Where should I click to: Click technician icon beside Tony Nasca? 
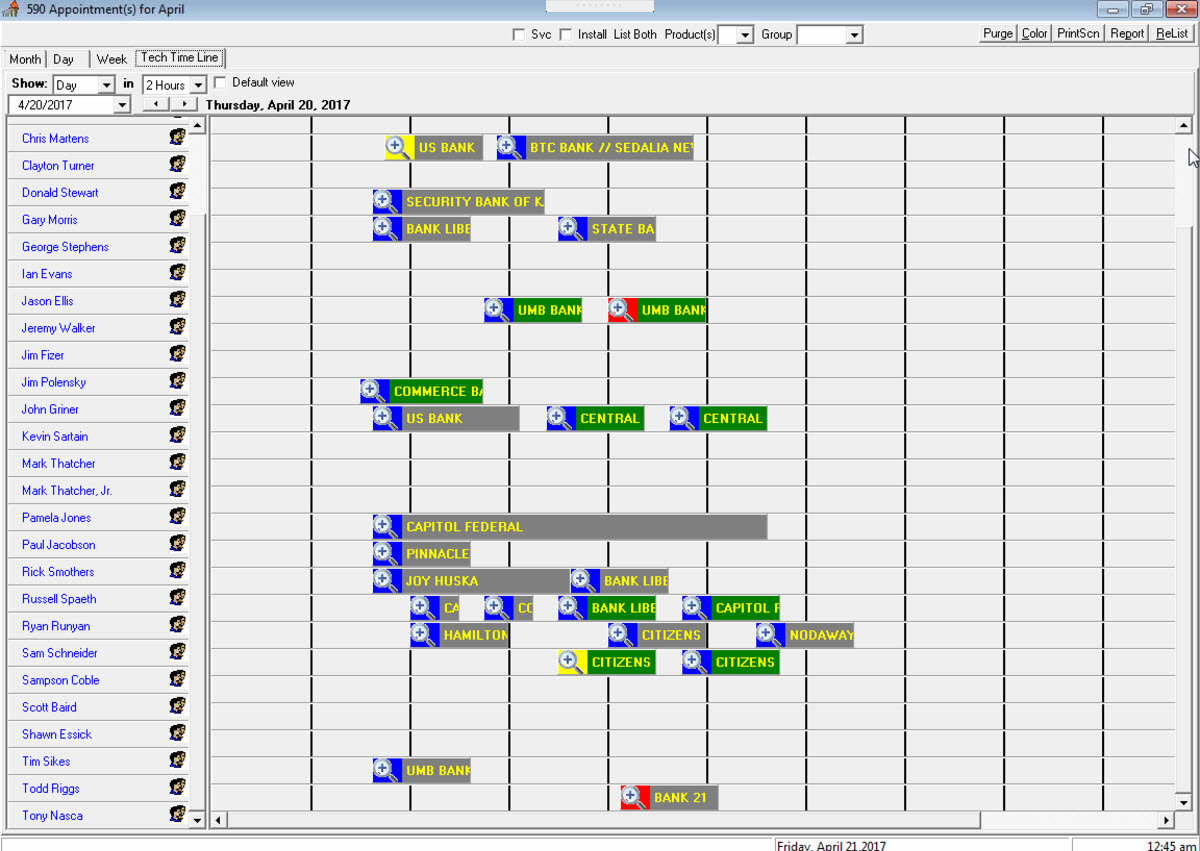pyautogui.click(x=178, y=814)
